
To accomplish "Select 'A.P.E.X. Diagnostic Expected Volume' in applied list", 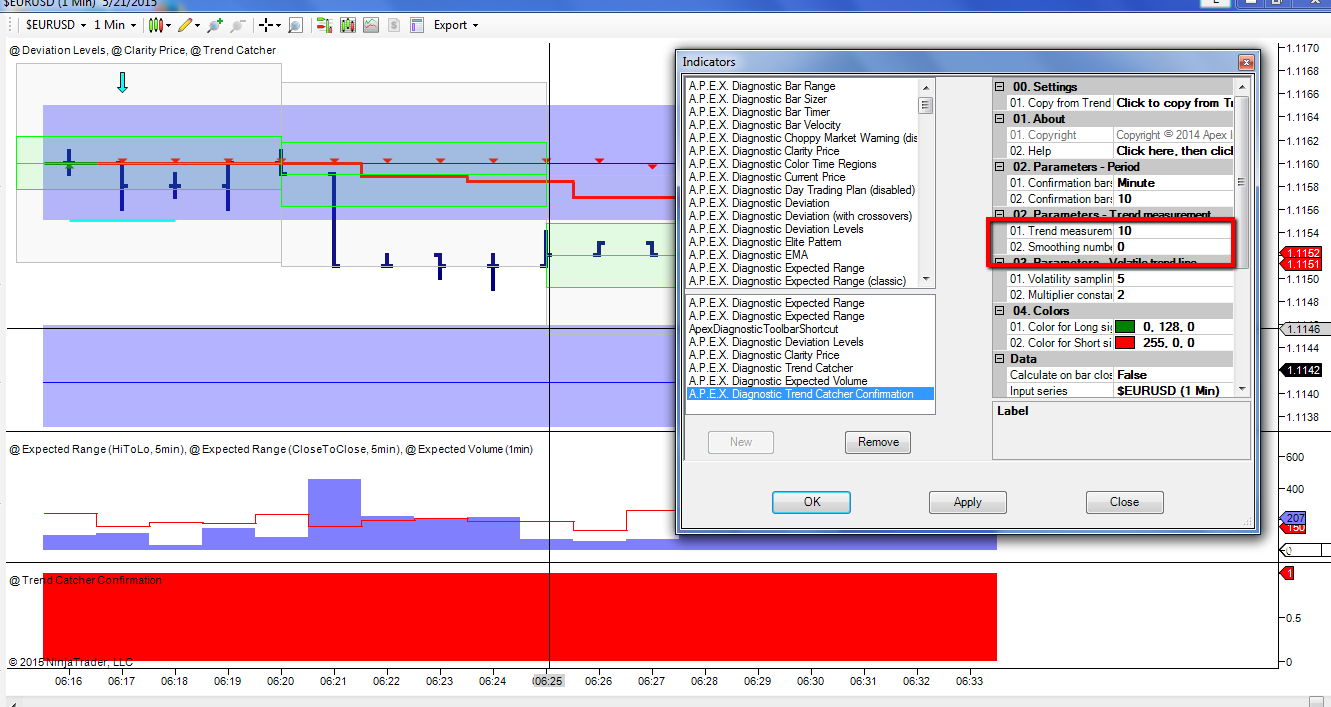I will (778, 381).
